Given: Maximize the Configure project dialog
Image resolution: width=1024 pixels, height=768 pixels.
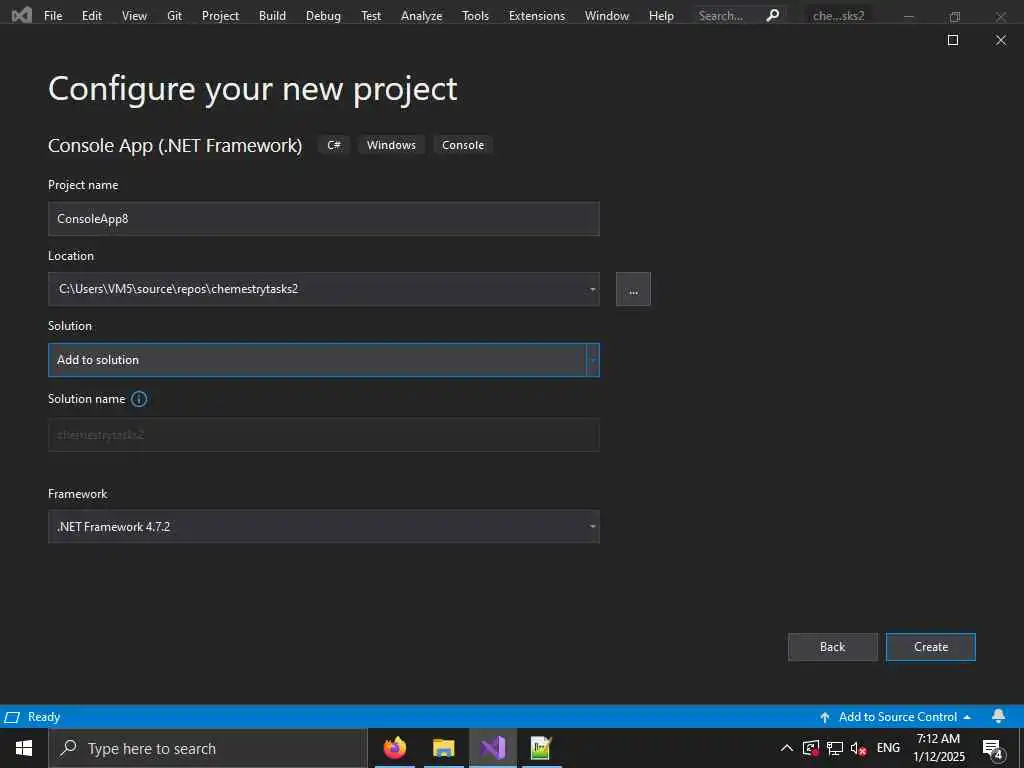Looking at the screenshot, I should (x=953, y=40).
